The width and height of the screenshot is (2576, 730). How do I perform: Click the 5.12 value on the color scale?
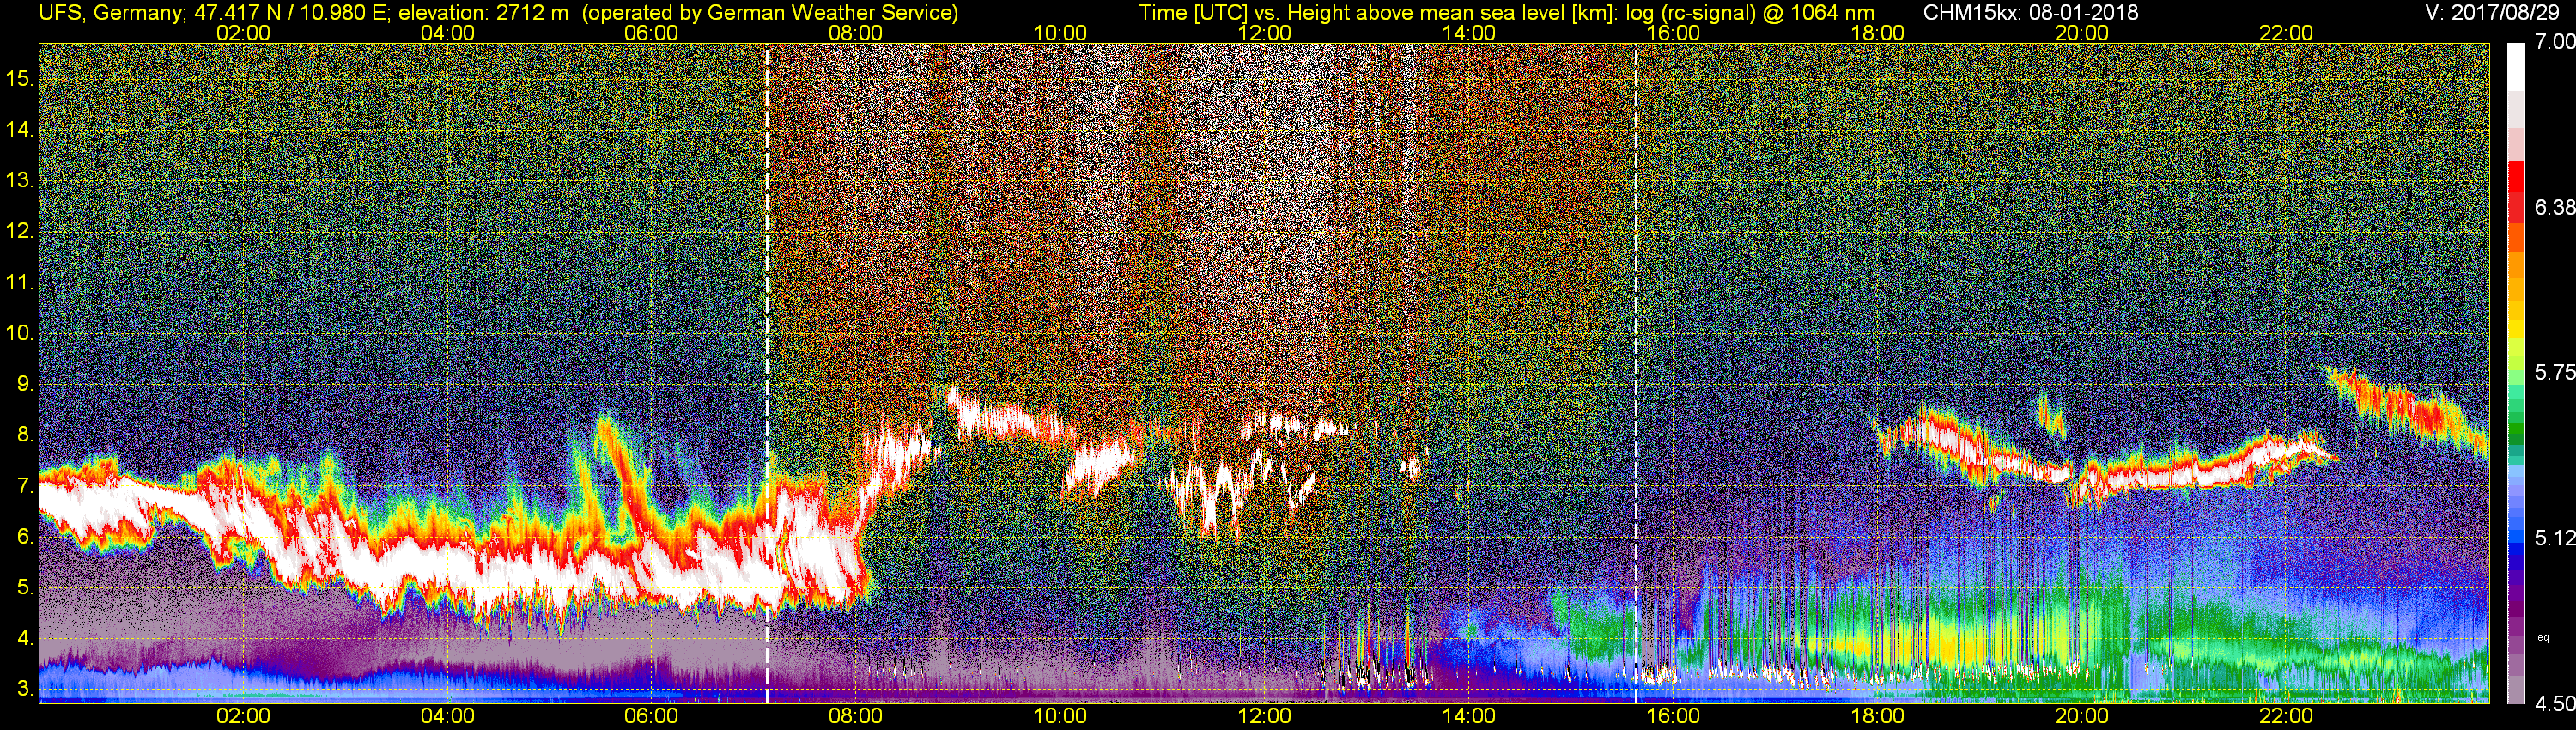[2554, 538]
